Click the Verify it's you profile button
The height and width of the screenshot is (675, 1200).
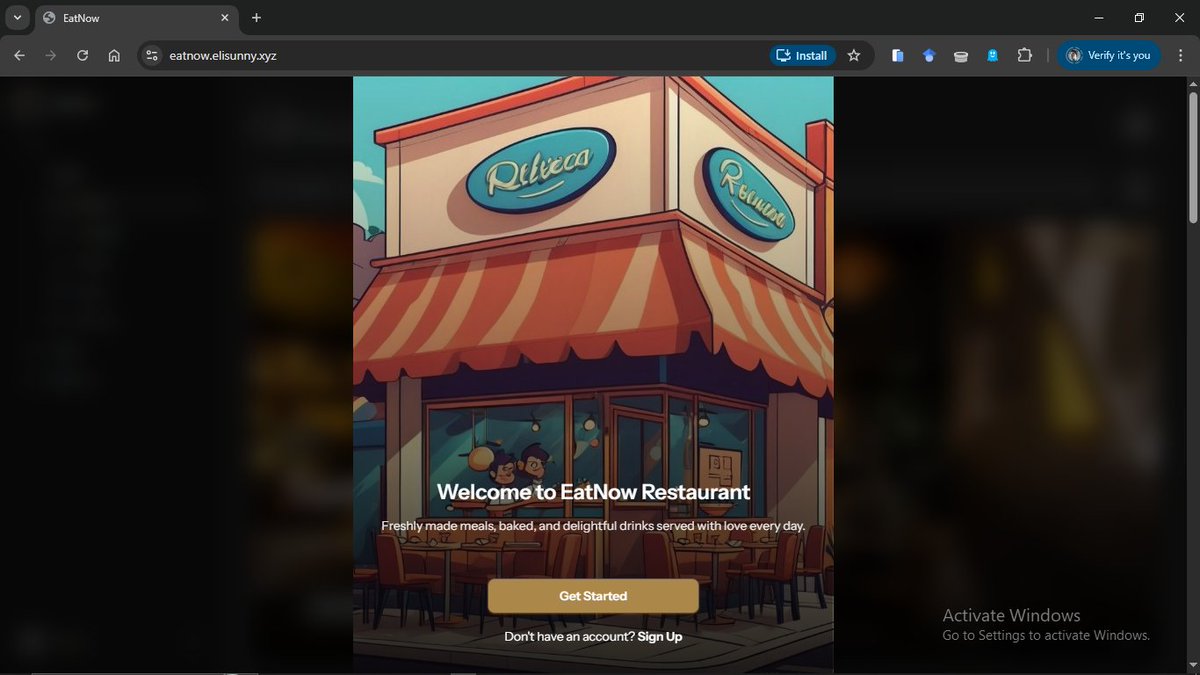tap(1109, 56)
